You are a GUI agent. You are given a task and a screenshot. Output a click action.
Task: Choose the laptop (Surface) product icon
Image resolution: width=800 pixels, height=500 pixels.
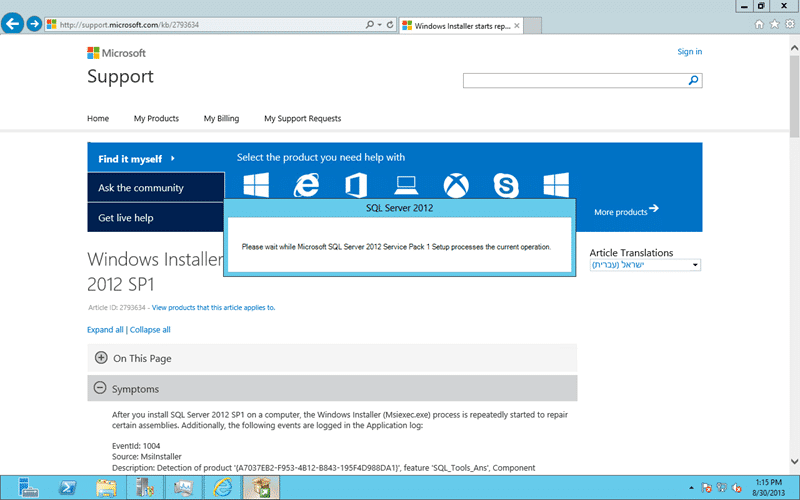tap(406, 185)
